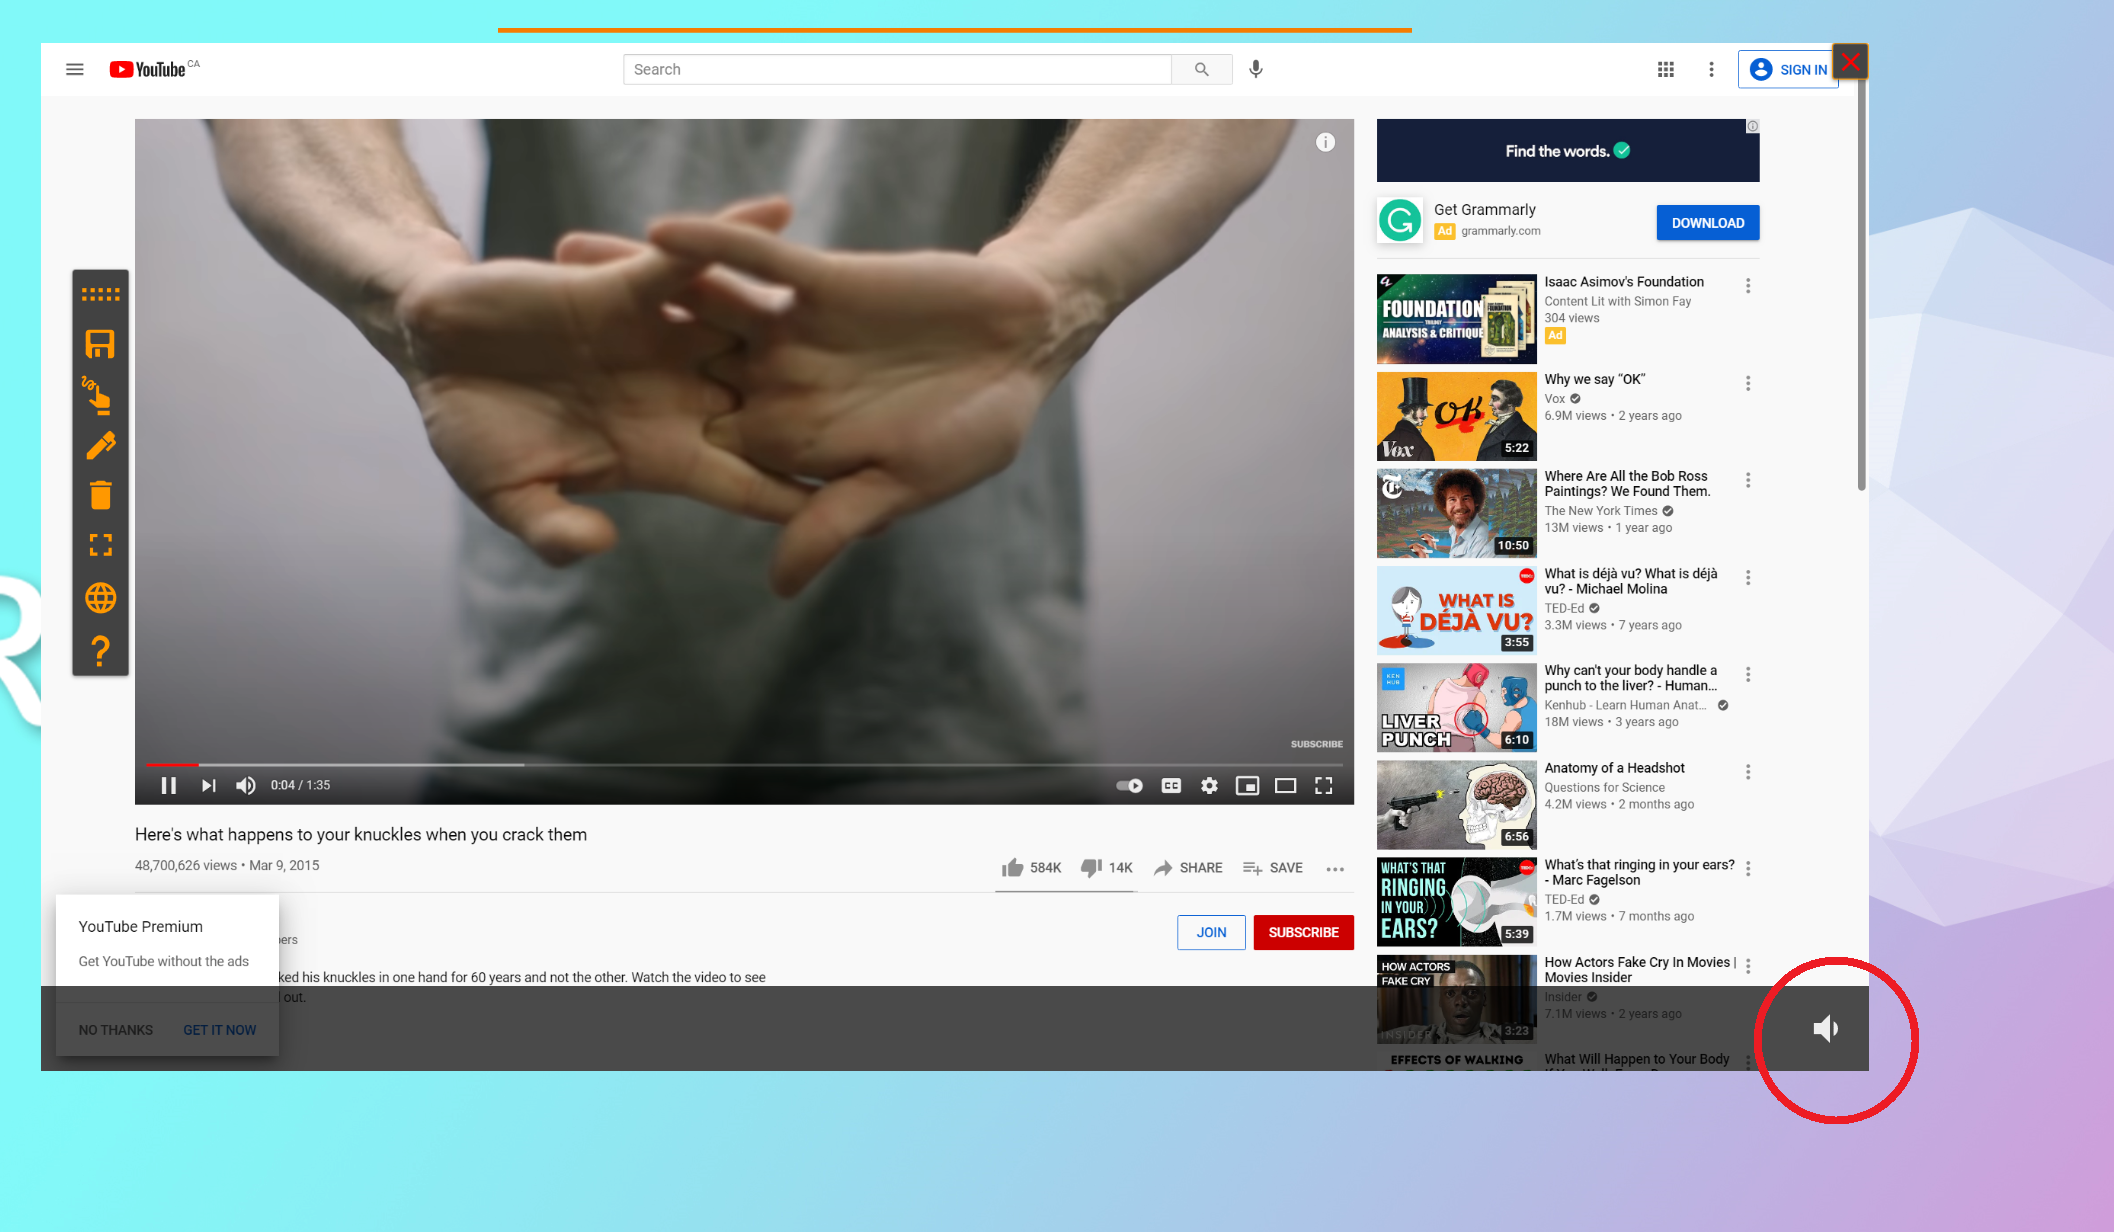The width and height of the screenshot is (2114, 1232).
Task: Click in the Search input field
Action: (897, 69)
